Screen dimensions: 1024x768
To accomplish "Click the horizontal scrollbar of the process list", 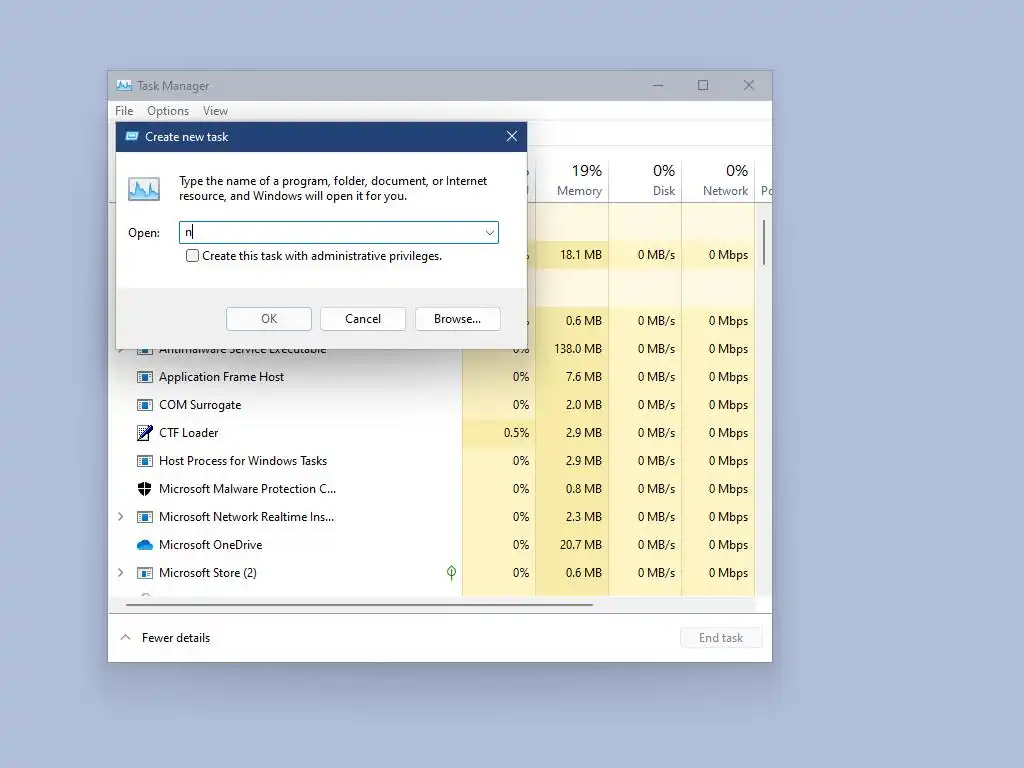I will pyautogui.click(x=359, y=605).
